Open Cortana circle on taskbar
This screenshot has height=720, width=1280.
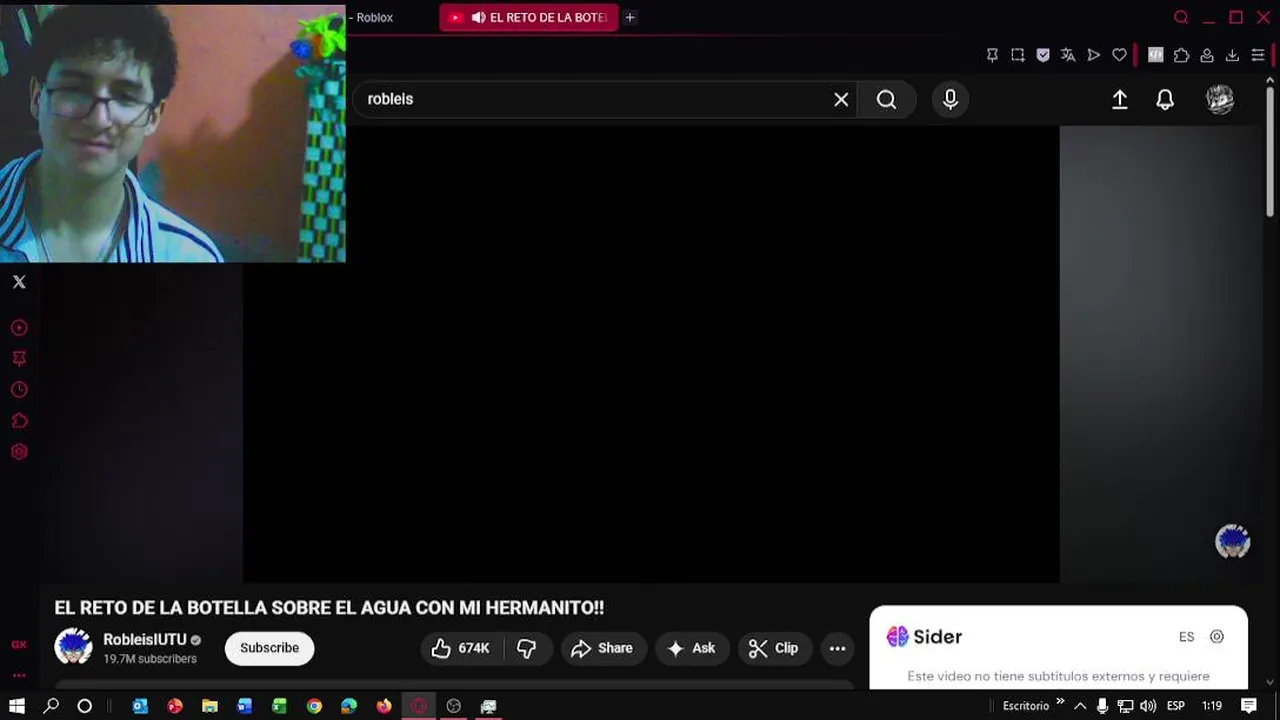click(85, 706)
